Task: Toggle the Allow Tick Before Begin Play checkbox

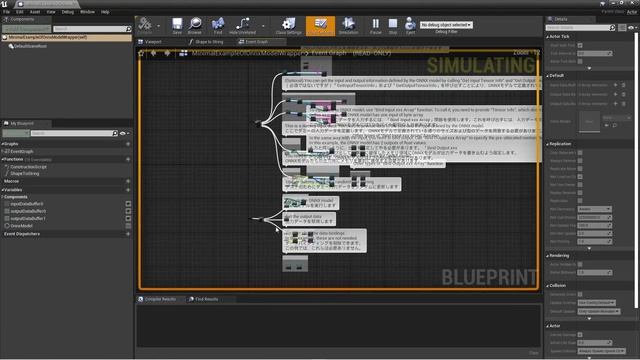Action: (580, 61)
